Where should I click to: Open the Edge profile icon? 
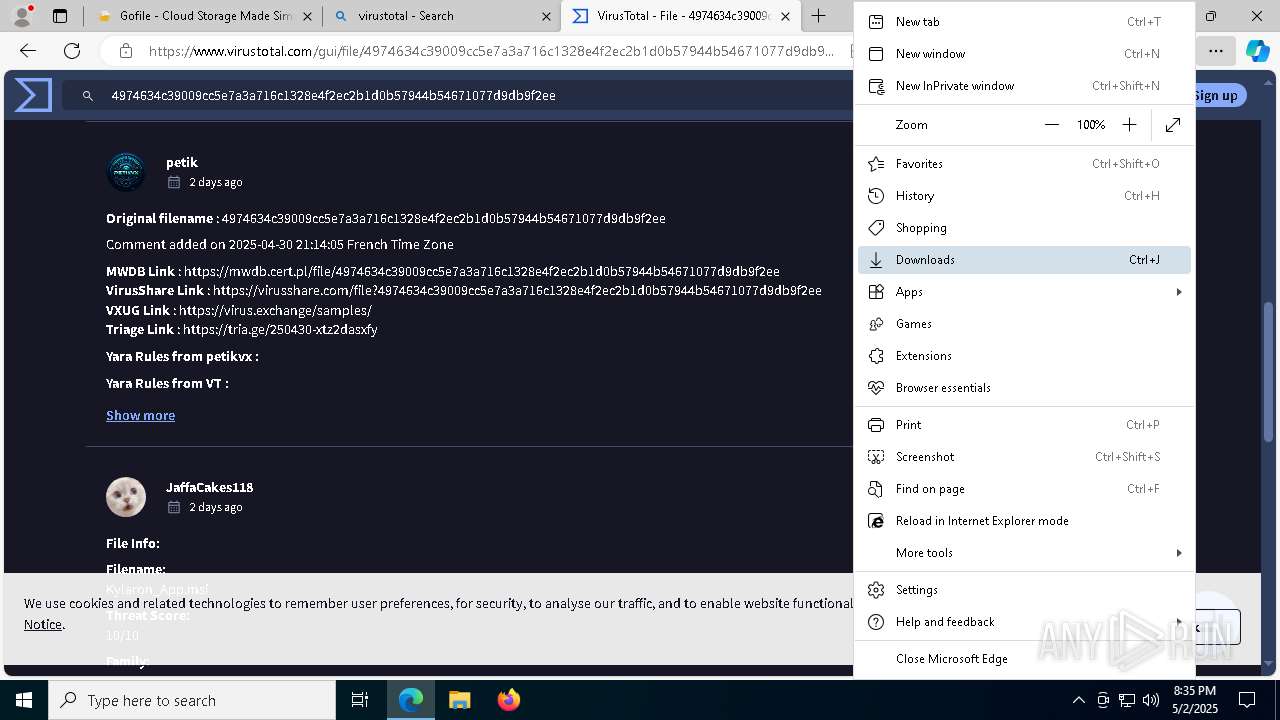tap(21, 16)
